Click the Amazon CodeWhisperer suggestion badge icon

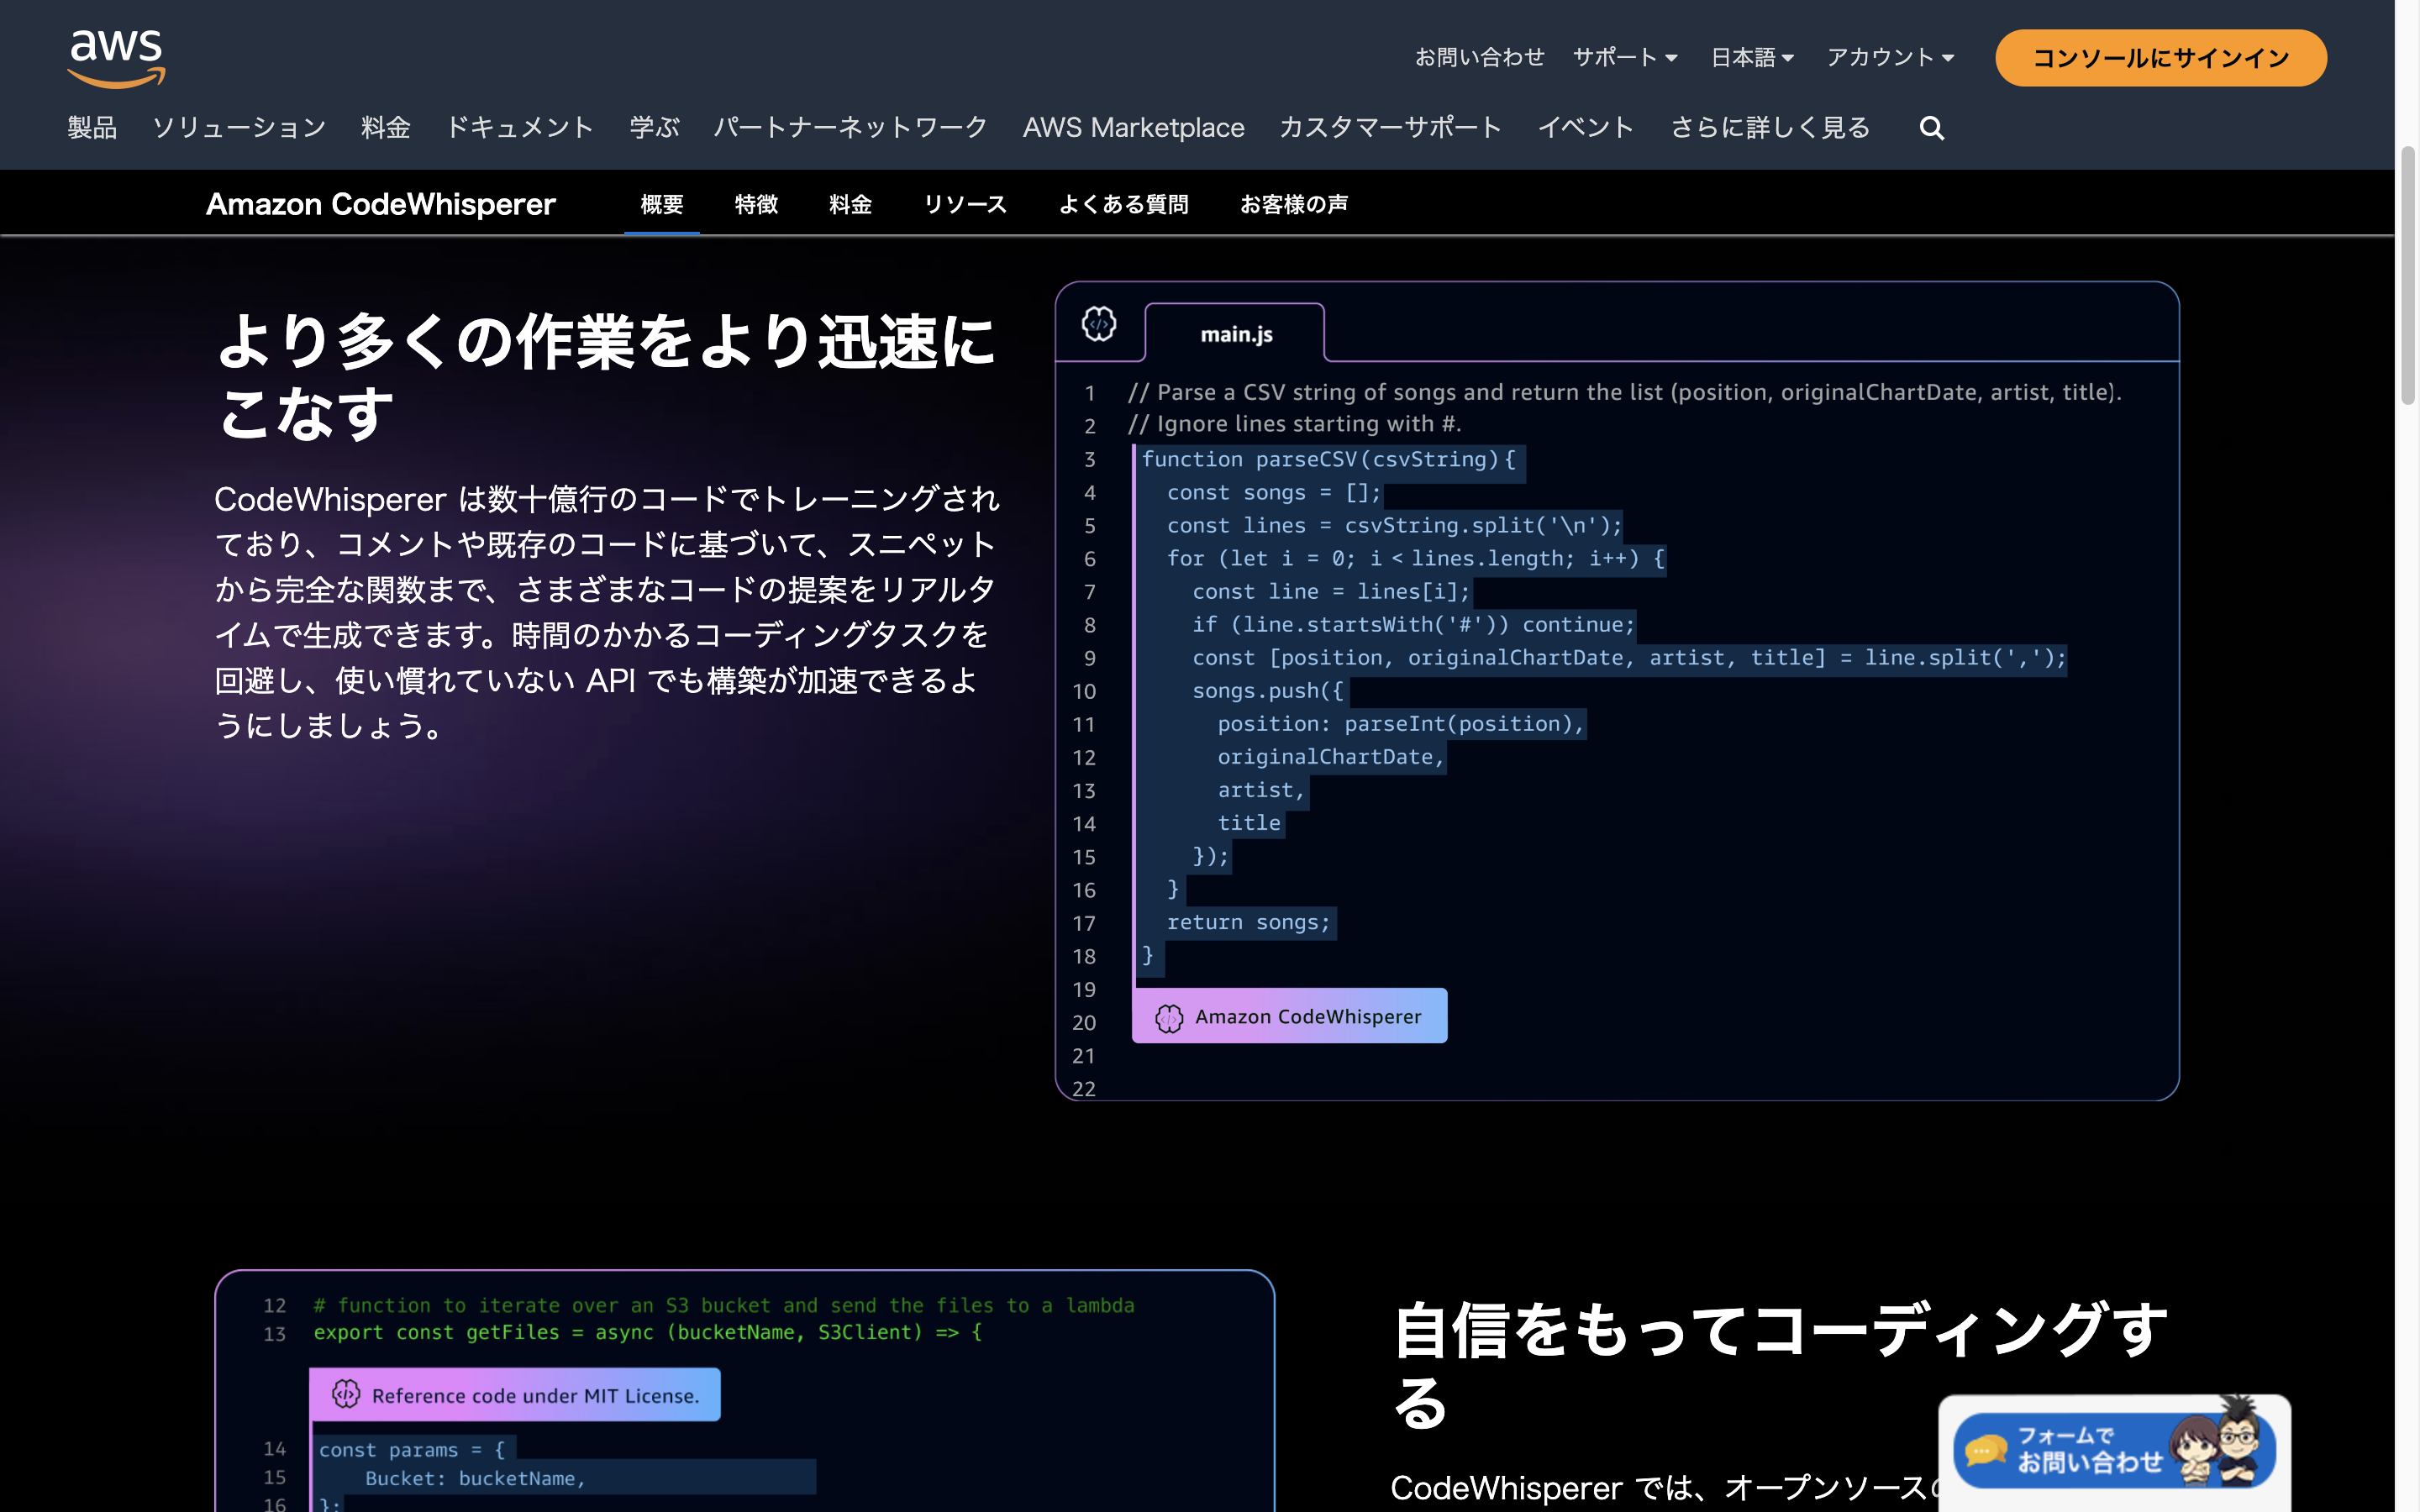(x=1168, y=1016)
